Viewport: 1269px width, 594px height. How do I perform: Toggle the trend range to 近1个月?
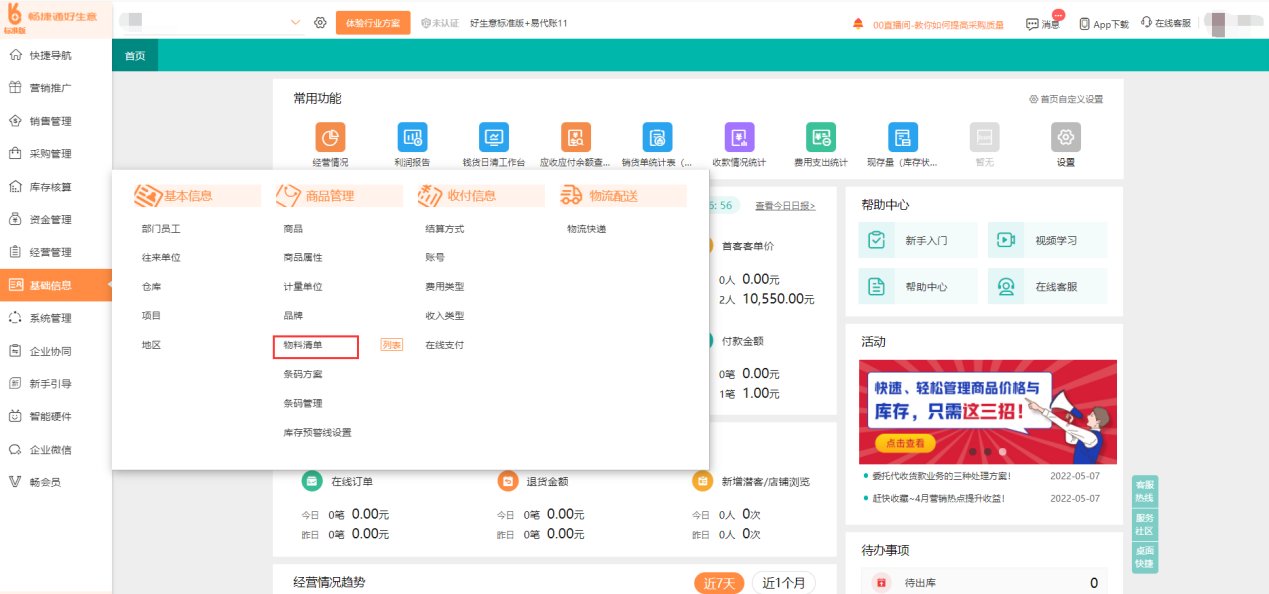783,583
